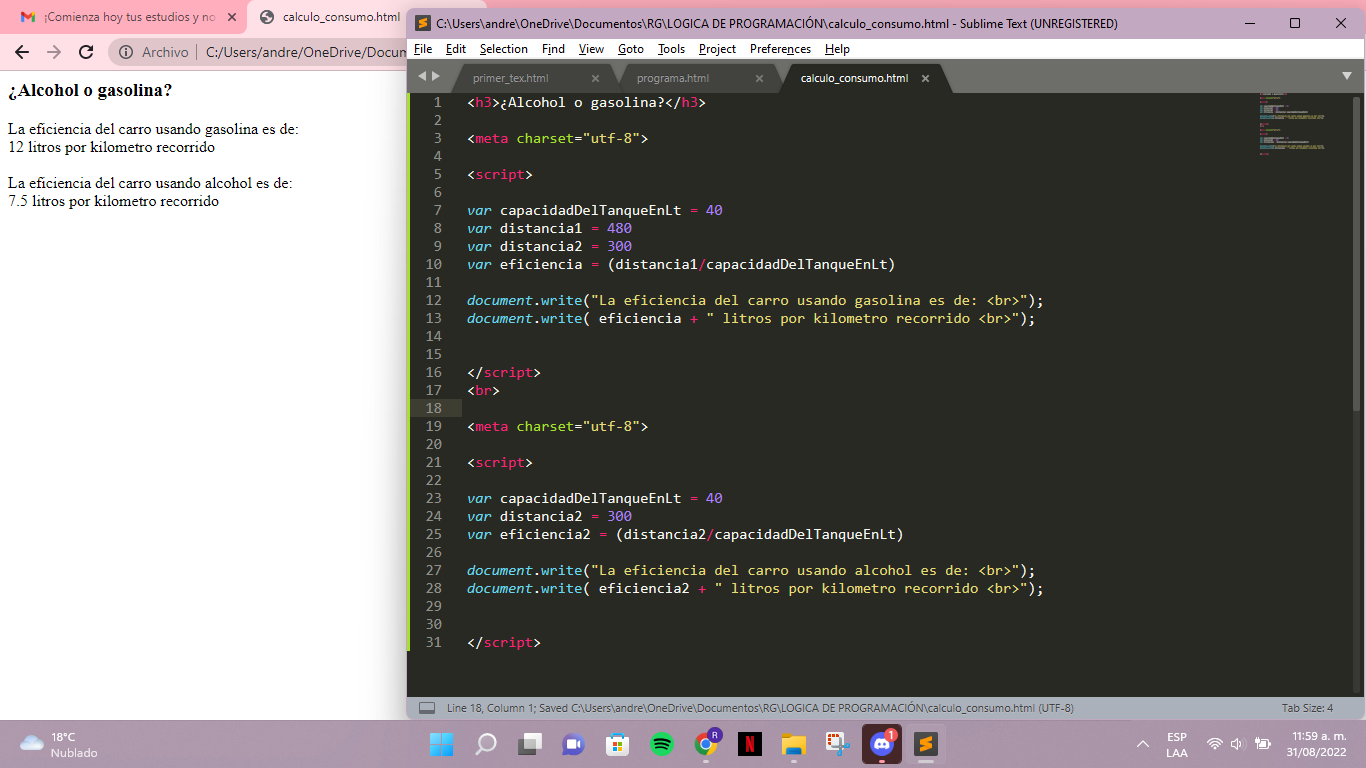Open the Edit menu
The image size is (1366, 768).
click(456, 48)
